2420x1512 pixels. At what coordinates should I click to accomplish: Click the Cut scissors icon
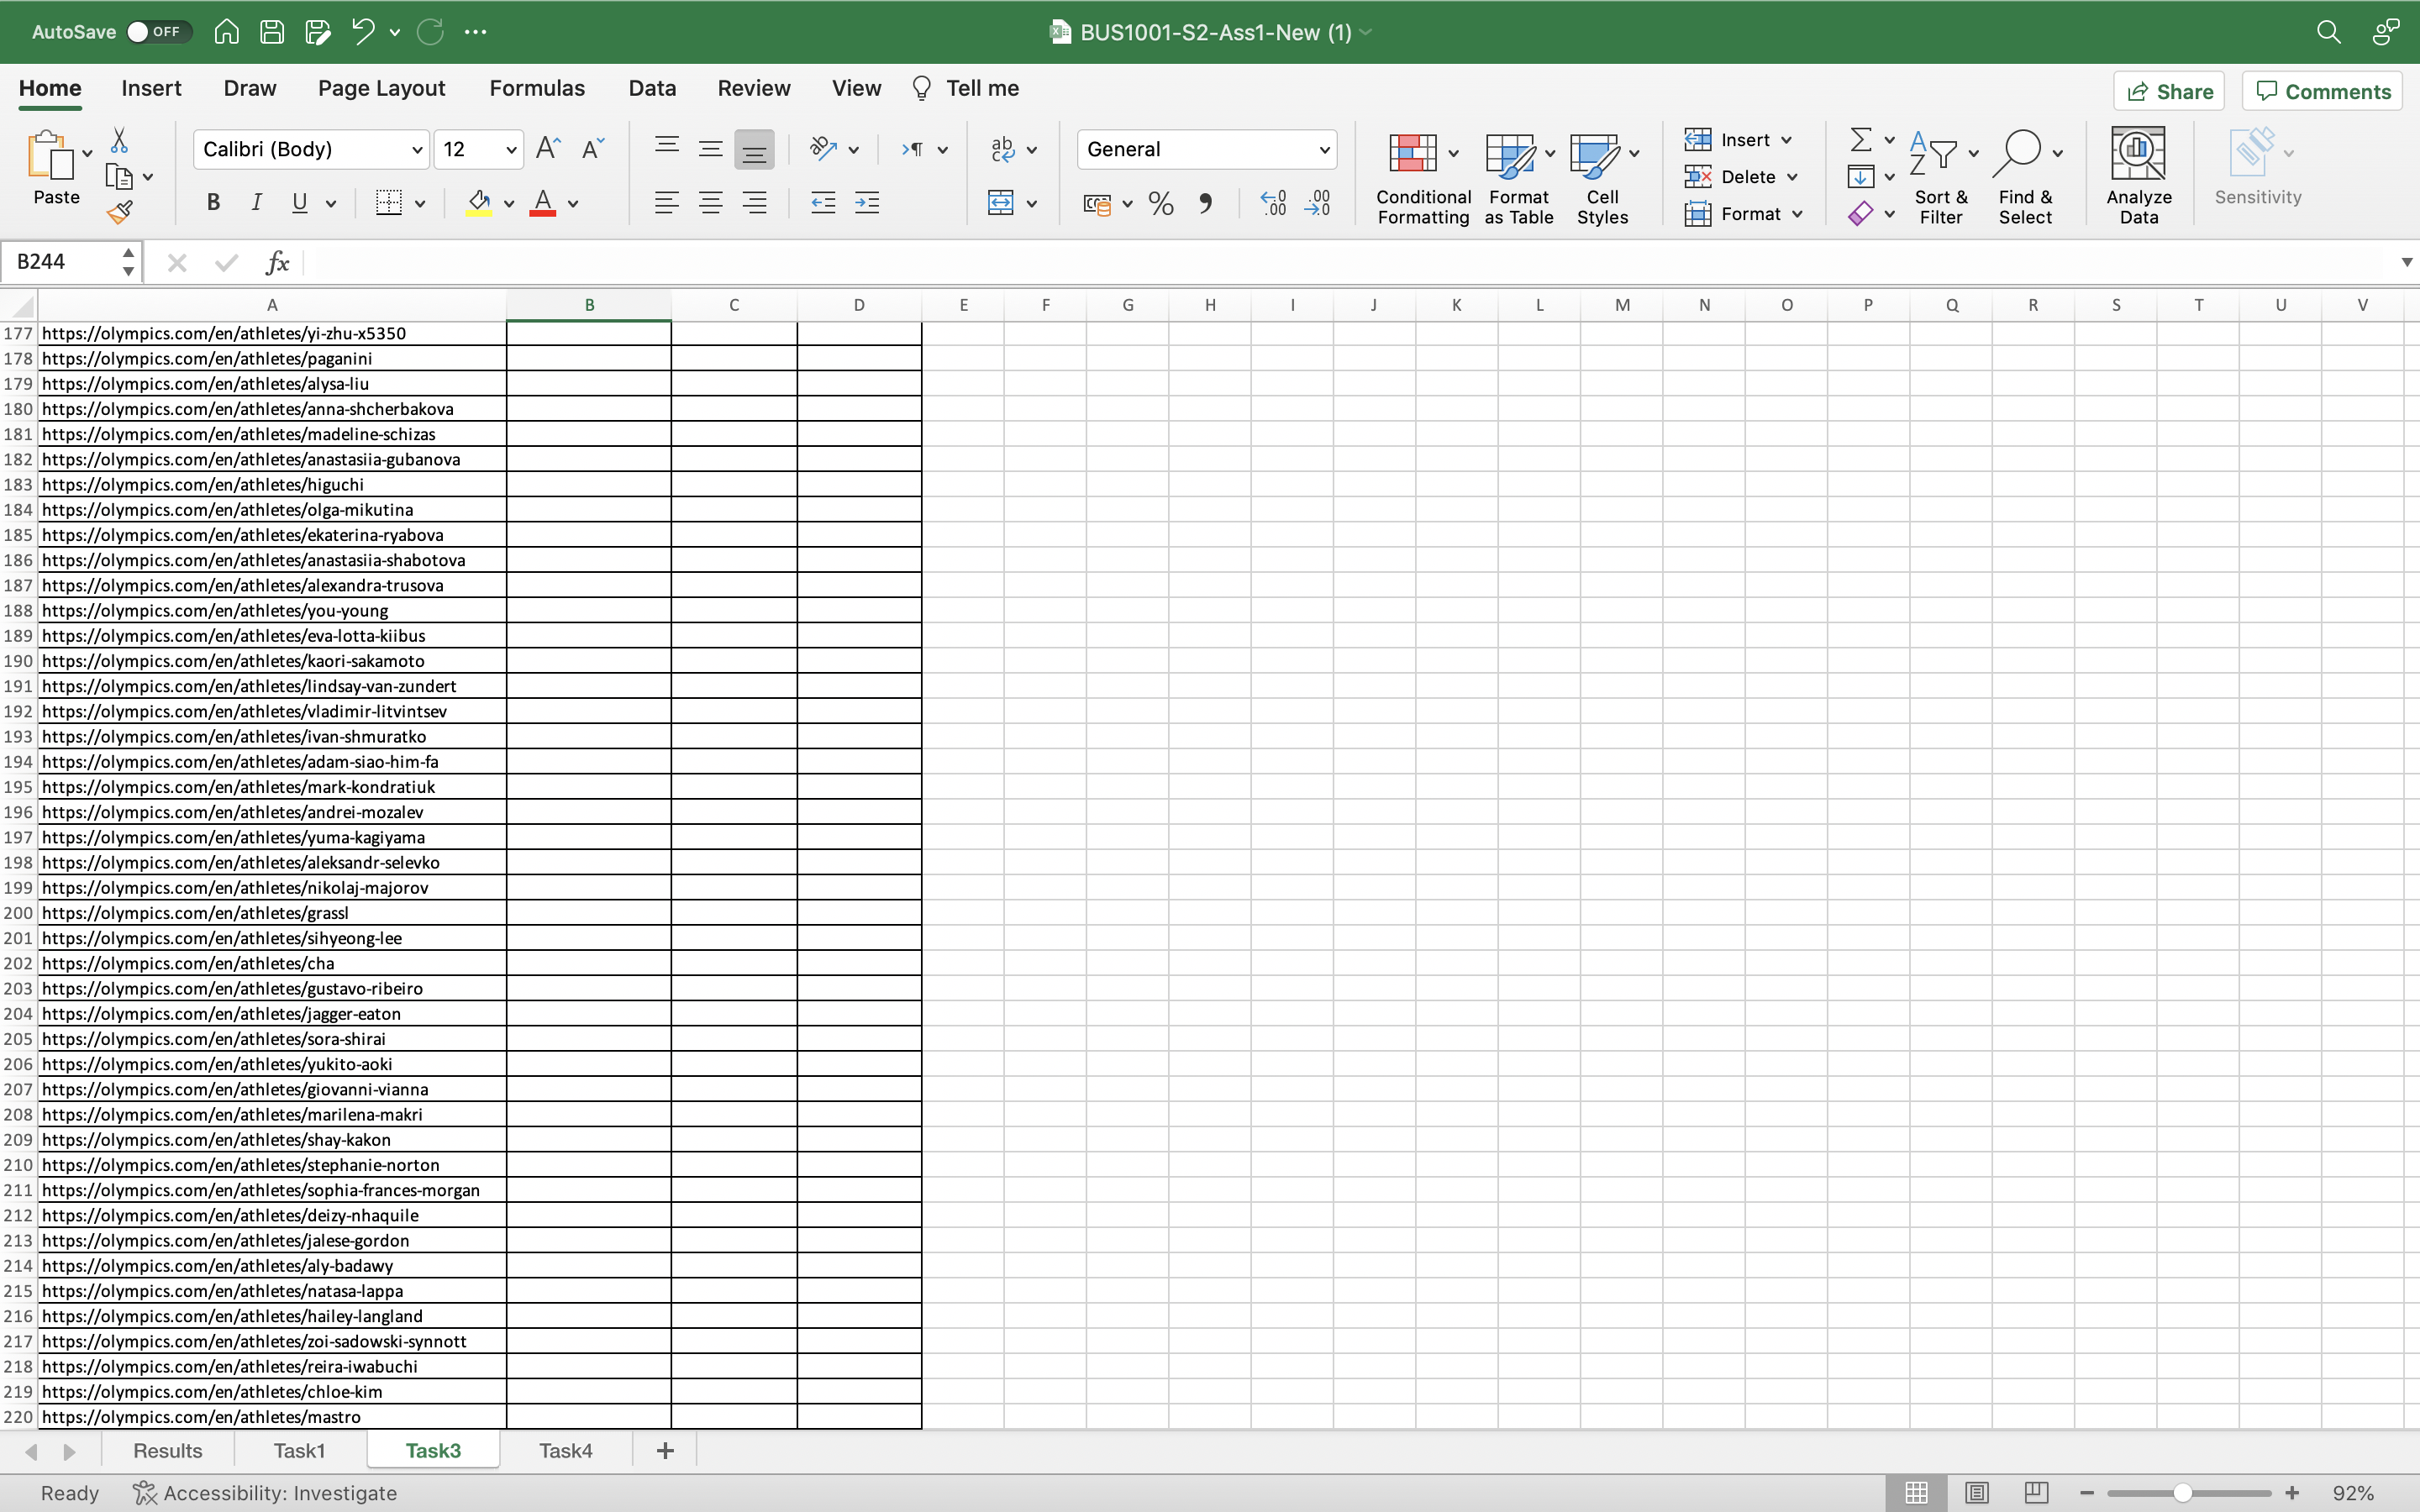coord(119,140)
